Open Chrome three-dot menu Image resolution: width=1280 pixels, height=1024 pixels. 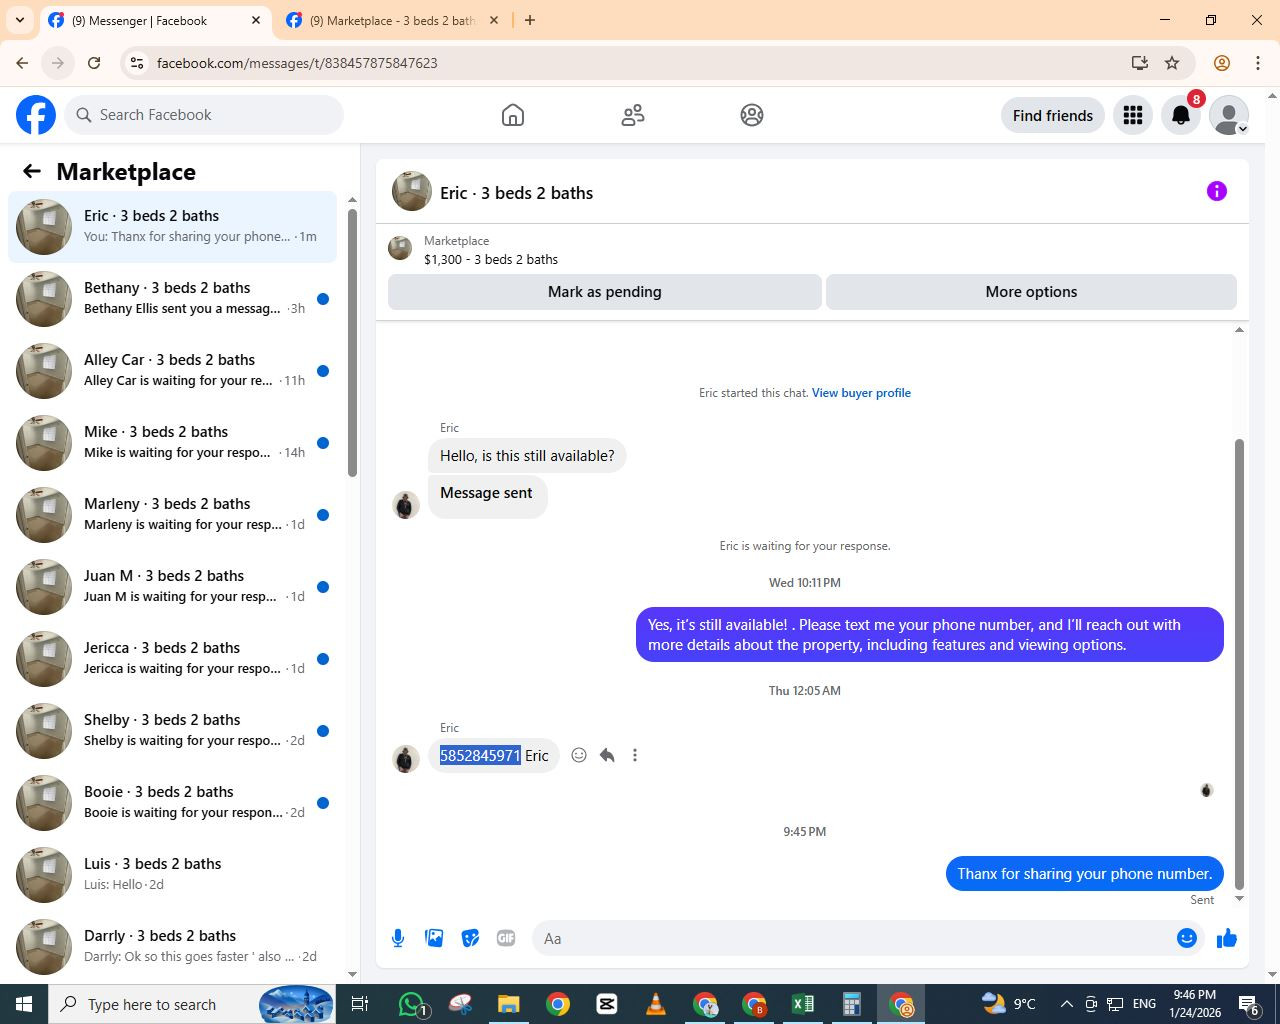(x=1258, y=63)
